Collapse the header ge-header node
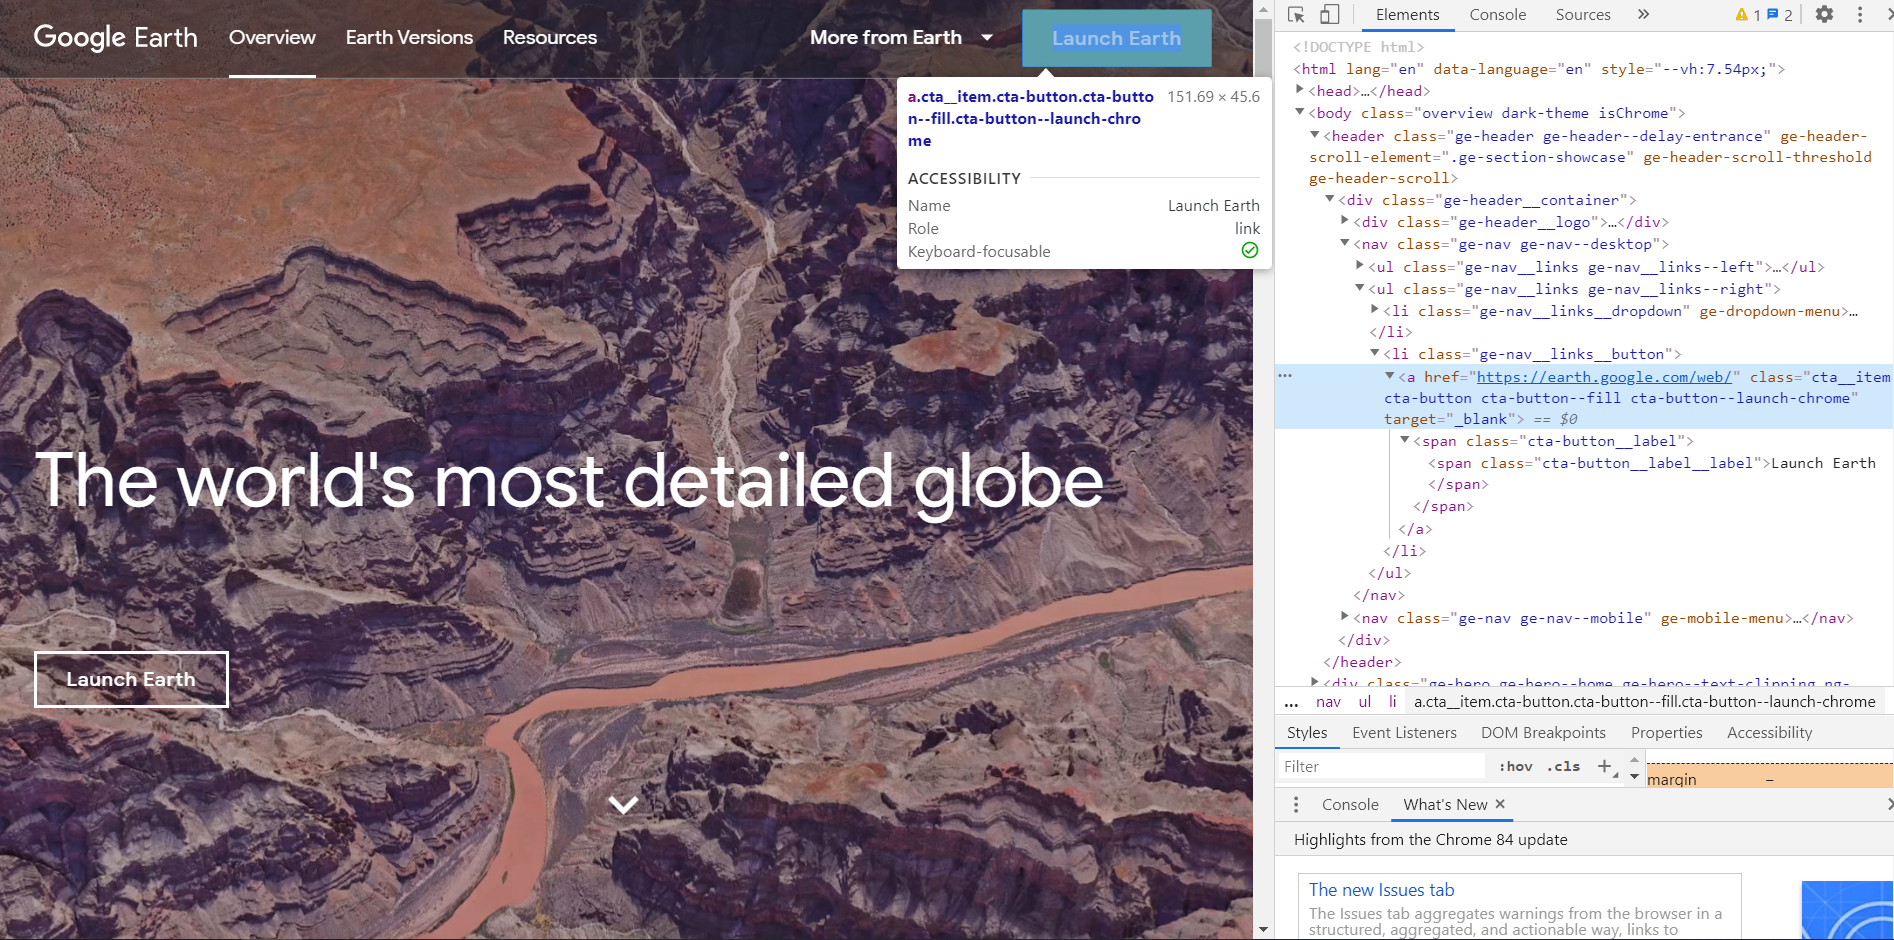Screen dimensions: 1894x940 pos(1315,135)
